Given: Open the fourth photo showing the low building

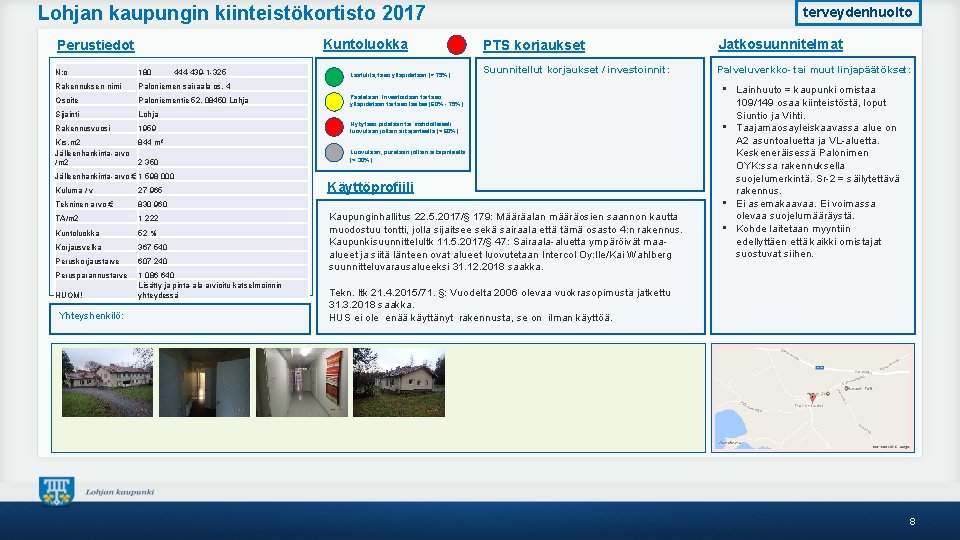Looking at the screenshot, I should click(399, 383).
